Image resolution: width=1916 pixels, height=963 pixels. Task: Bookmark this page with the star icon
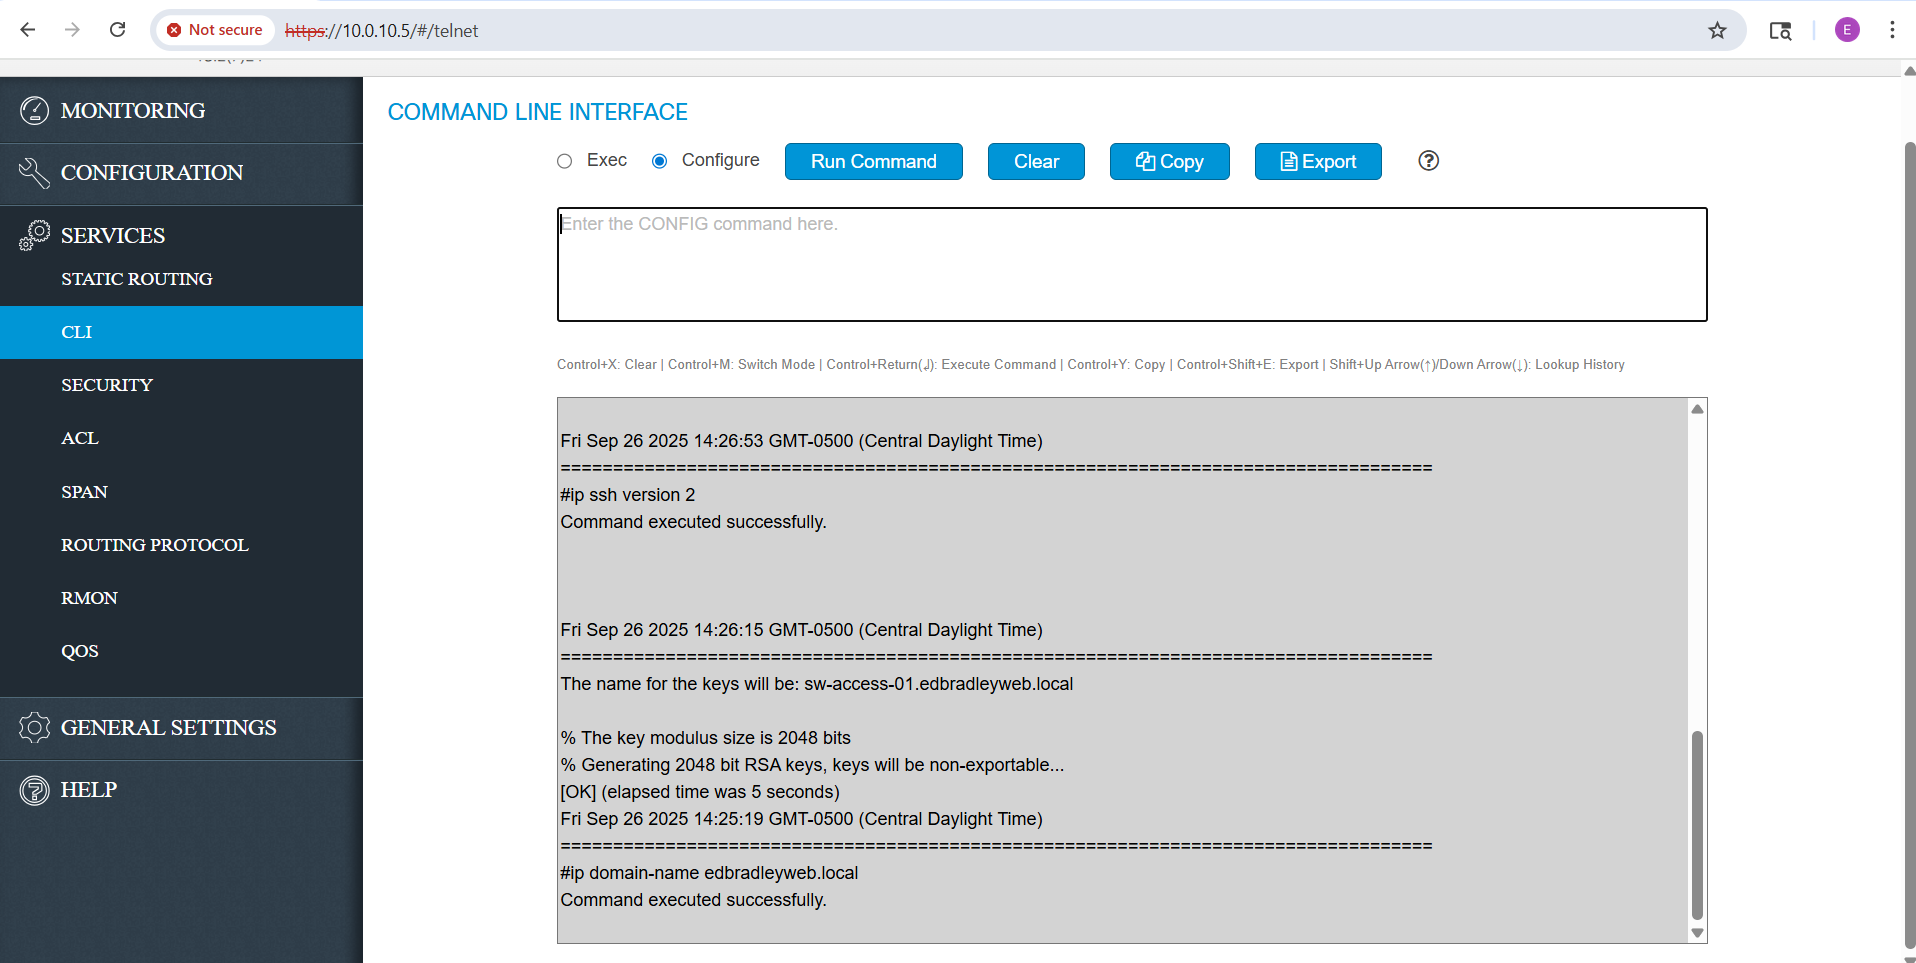point(1717,30)
